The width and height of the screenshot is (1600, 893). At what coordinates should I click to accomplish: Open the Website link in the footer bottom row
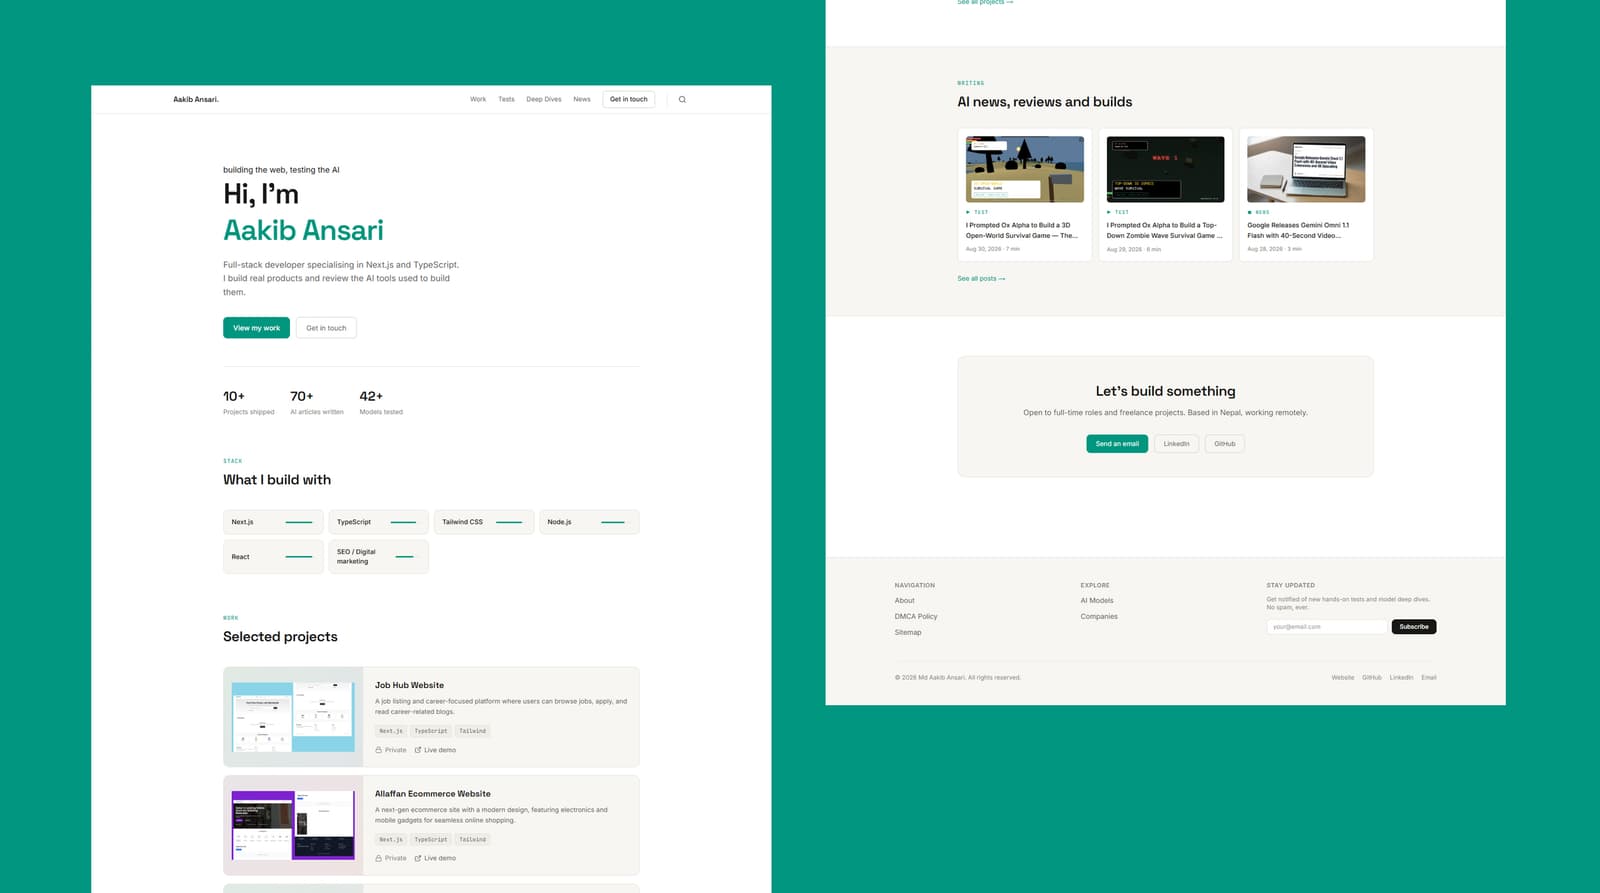tap(1343, 678)
